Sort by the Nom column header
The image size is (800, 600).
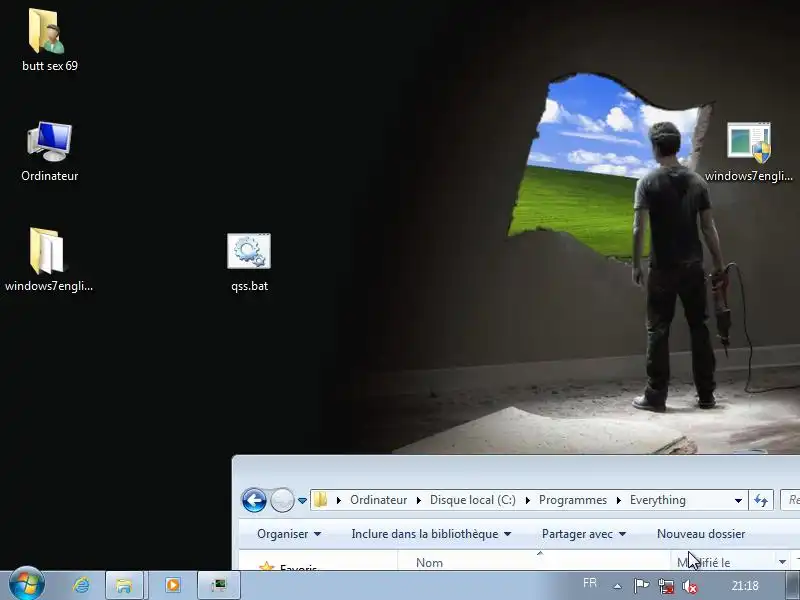click(534, 563)
